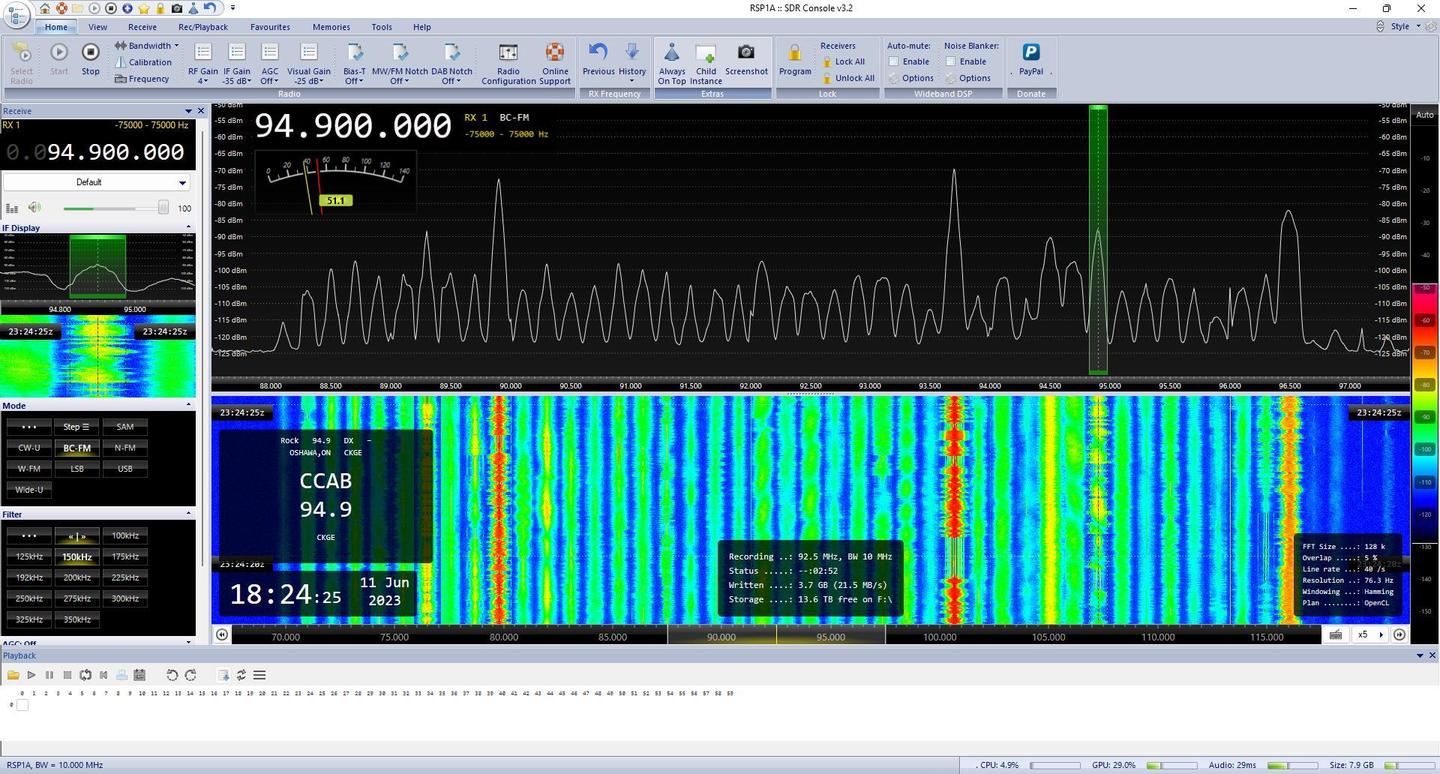The image size is (1440, 774).
Task: Select SAM mode
Action: point(125,426)
